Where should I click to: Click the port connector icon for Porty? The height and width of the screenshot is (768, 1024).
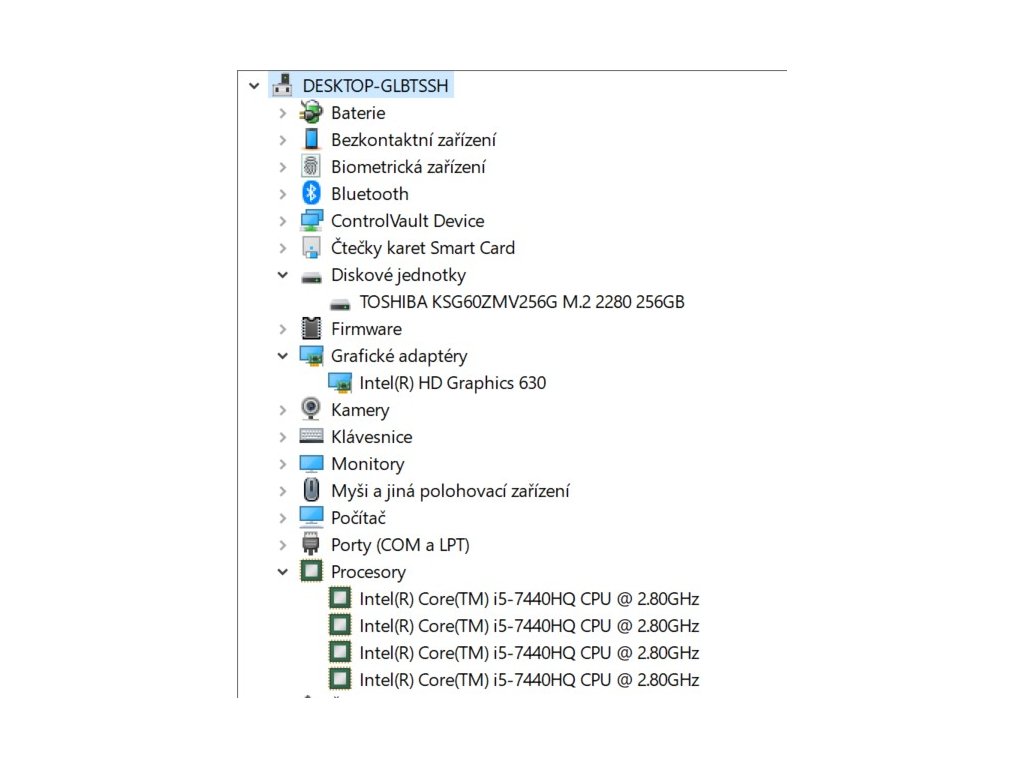(312, 544)
